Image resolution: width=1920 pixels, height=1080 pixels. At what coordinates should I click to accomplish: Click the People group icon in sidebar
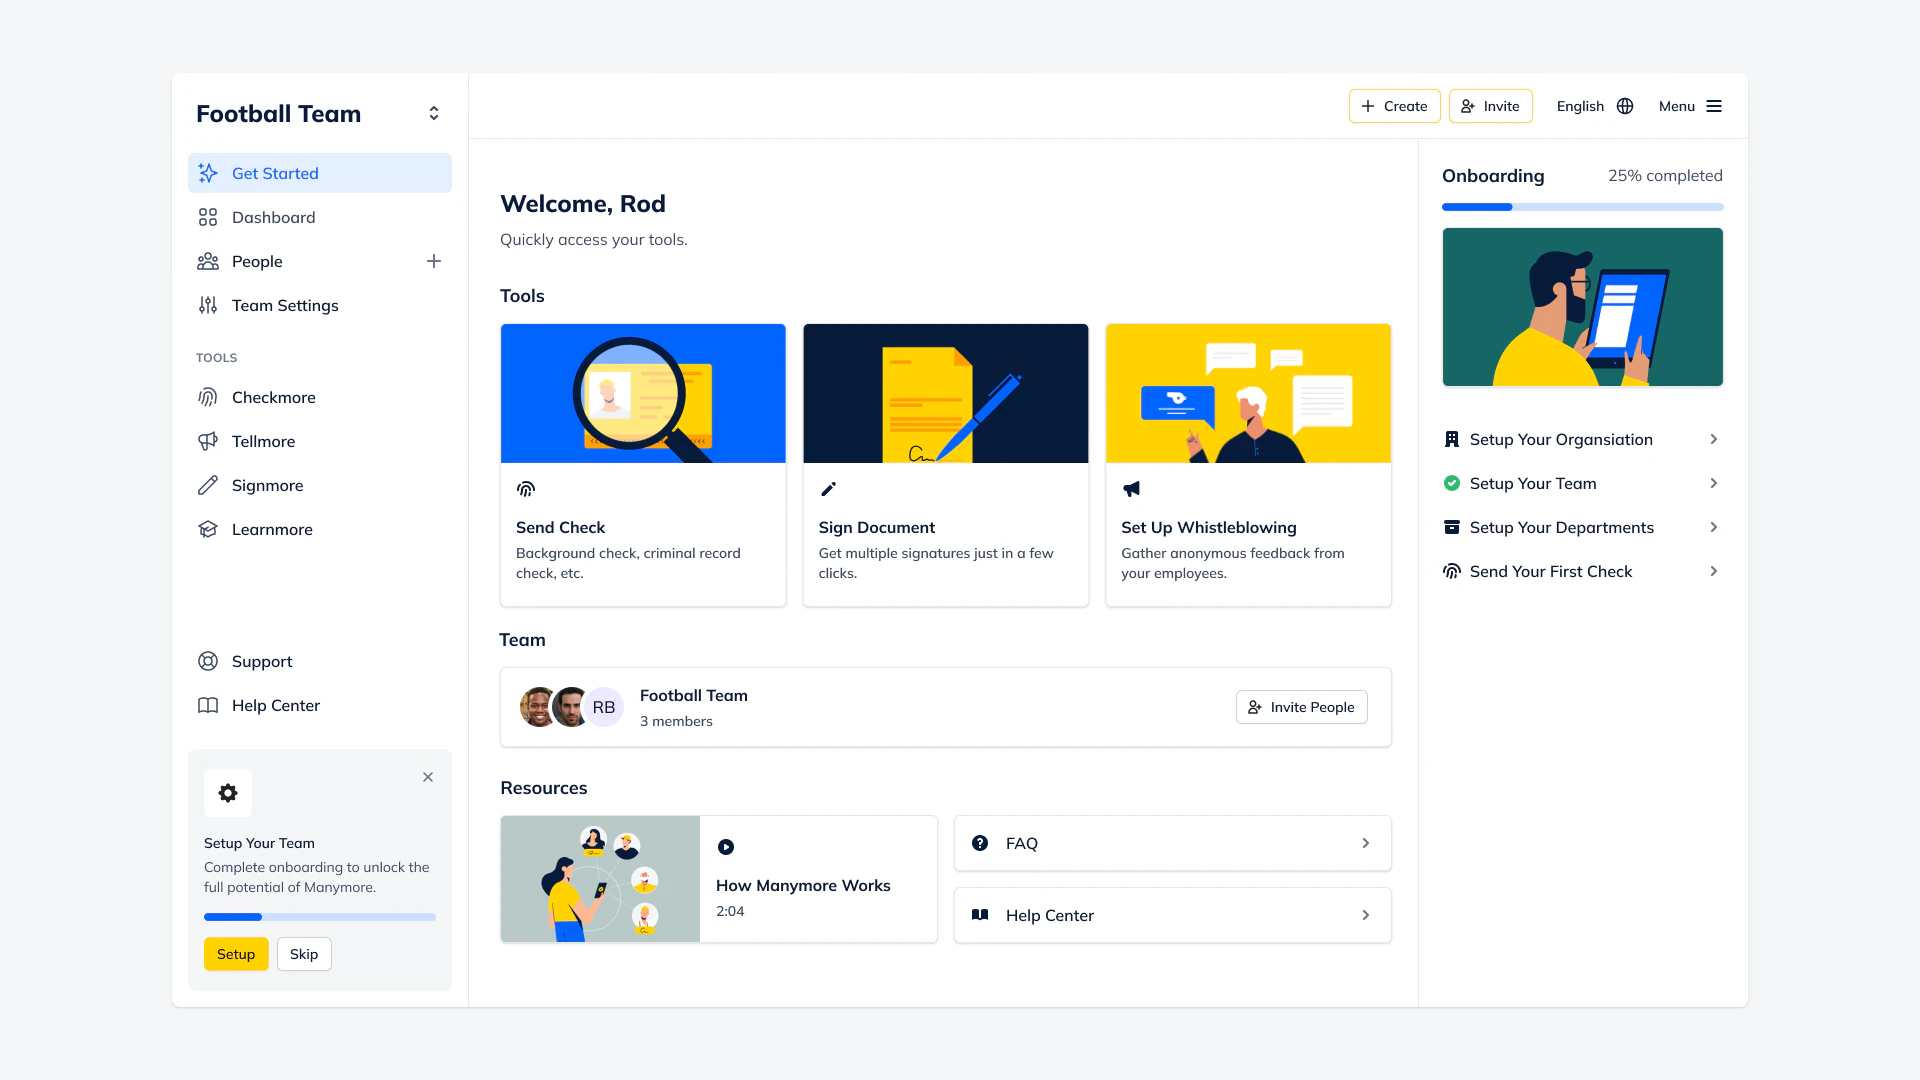click(208, 261)
